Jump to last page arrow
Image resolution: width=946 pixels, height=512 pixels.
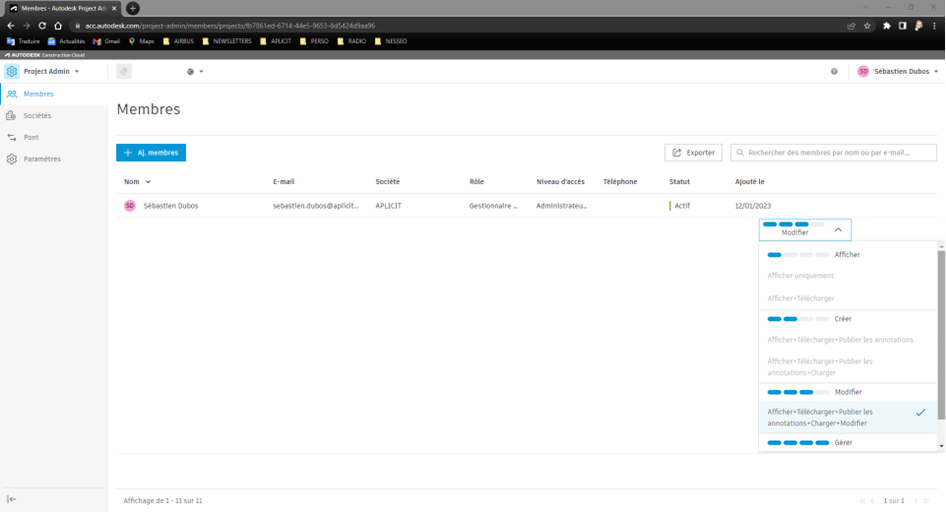(926, 501)
